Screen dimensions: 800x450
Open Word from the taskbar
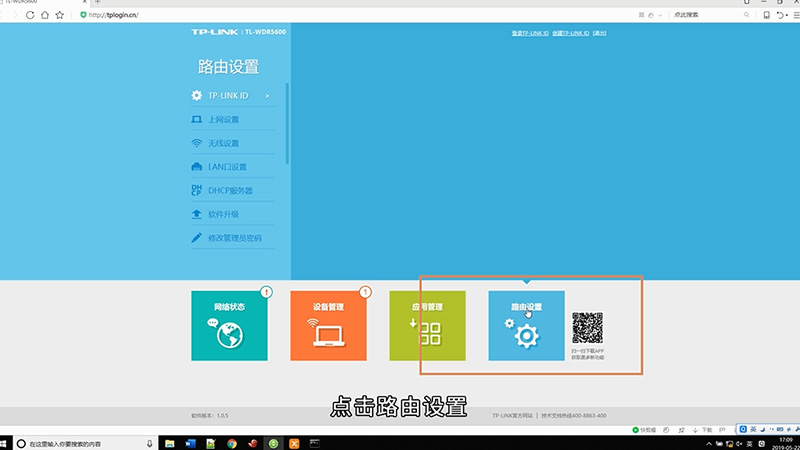tap(190, 443)
